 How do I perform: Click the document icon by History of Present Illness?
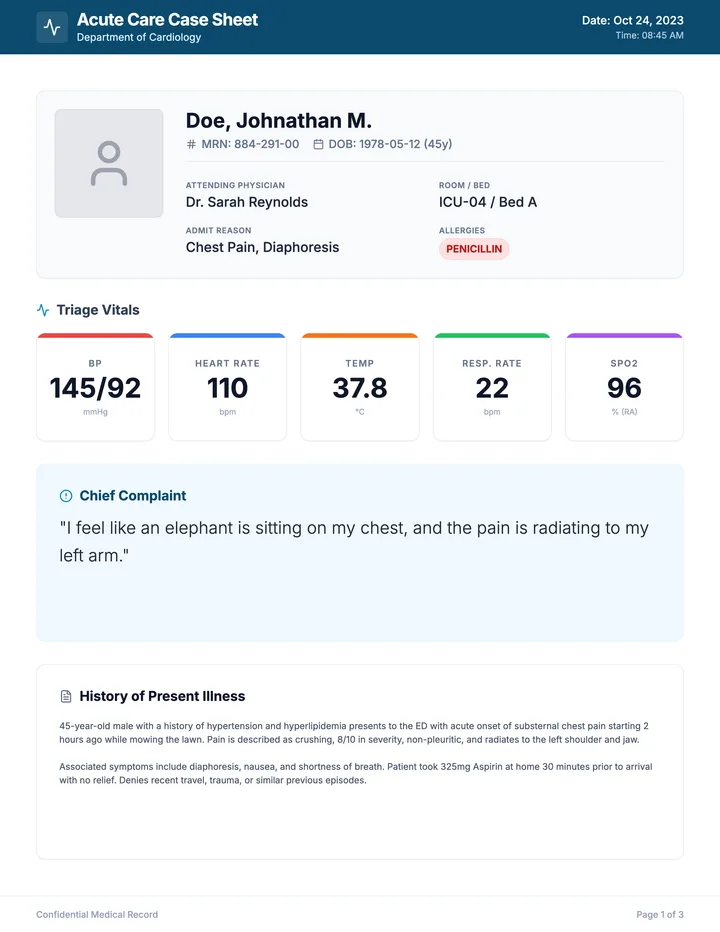[66, 696]
